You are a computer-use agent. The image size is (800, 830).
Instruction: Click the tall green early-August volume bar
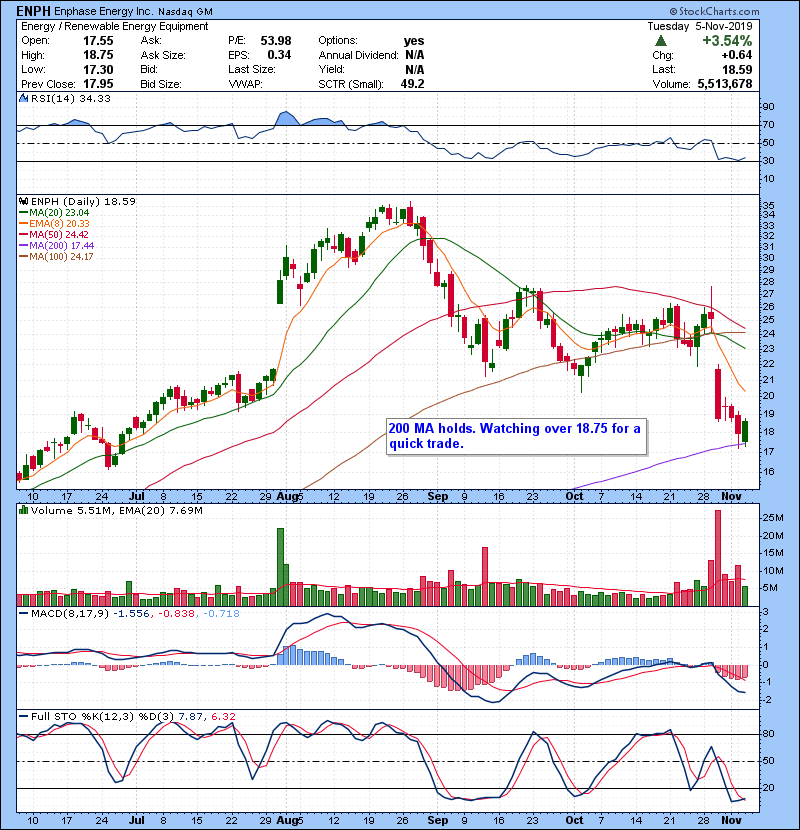tap(281, 567)
